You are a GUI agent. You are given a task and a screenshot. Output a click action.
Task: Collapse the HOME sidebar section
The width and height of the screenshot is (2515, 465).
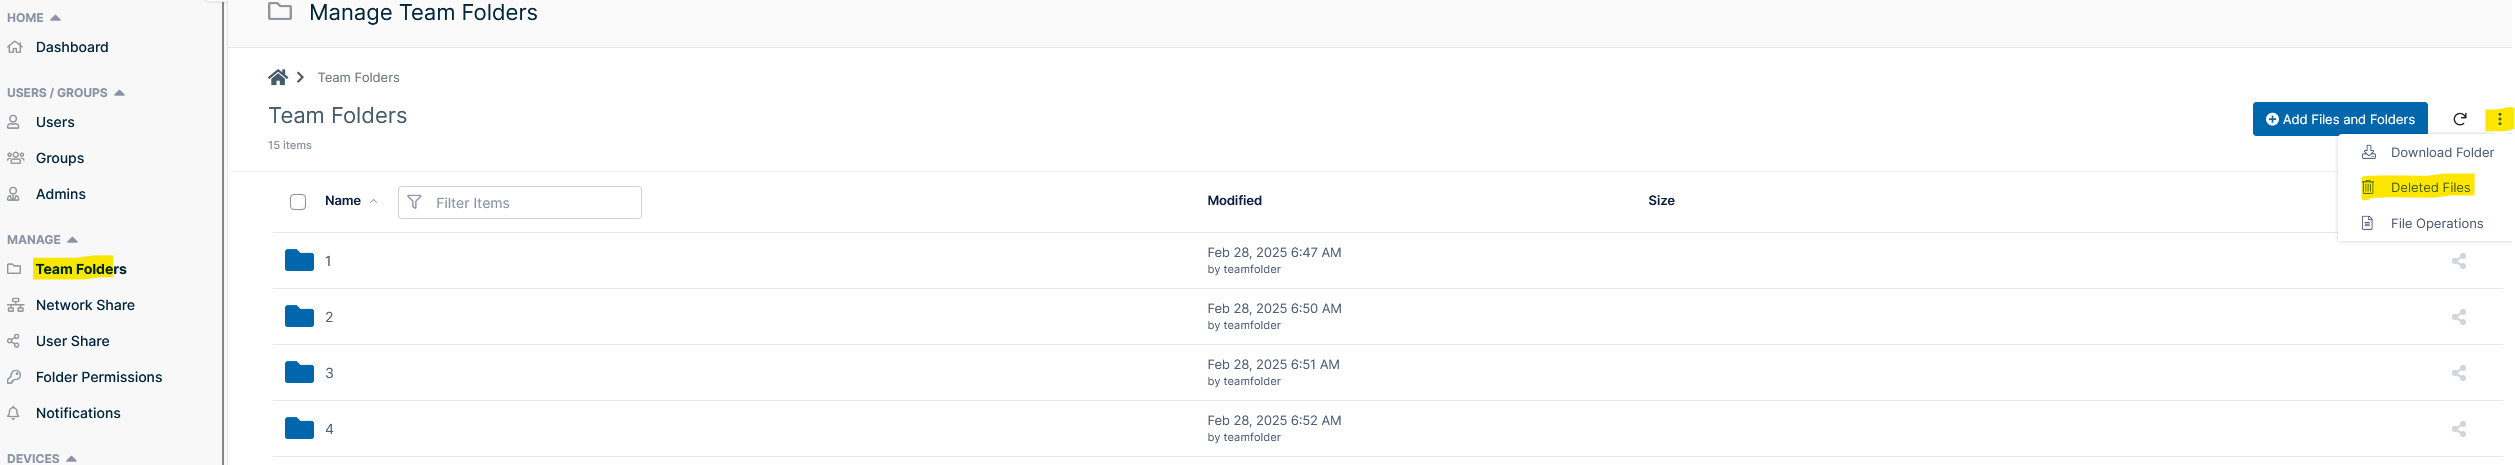55,18
